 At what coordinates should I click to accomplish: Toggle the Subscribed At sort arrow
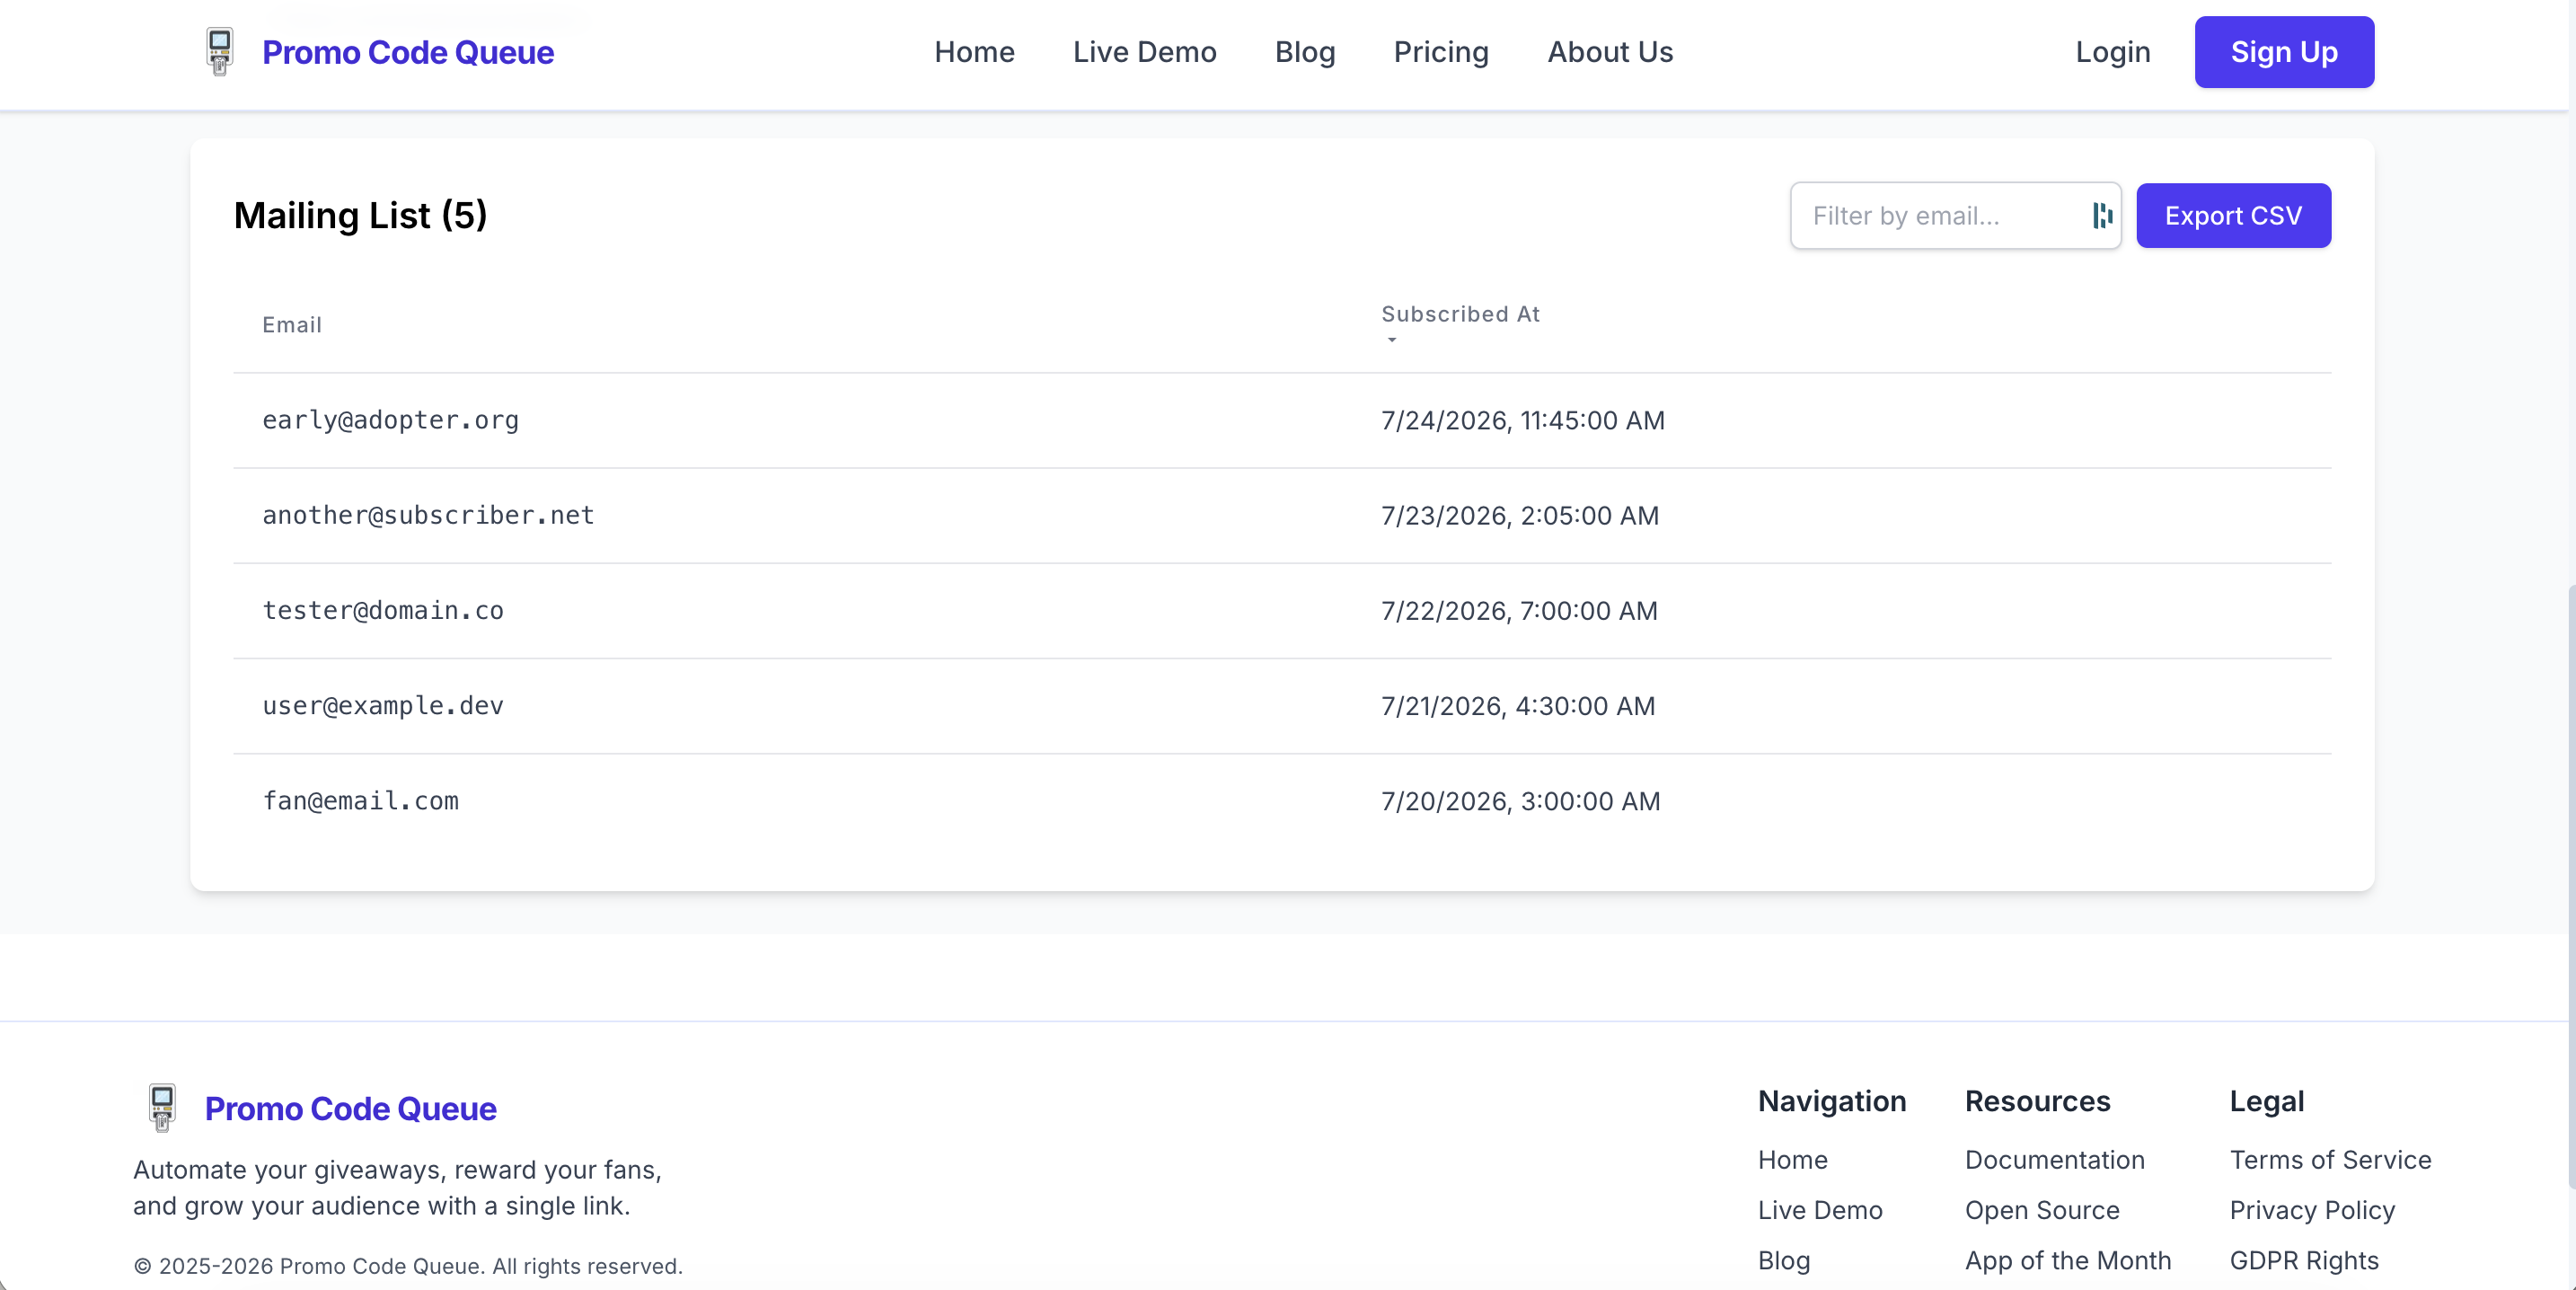pyautogui.click(x=1391, y=340)
